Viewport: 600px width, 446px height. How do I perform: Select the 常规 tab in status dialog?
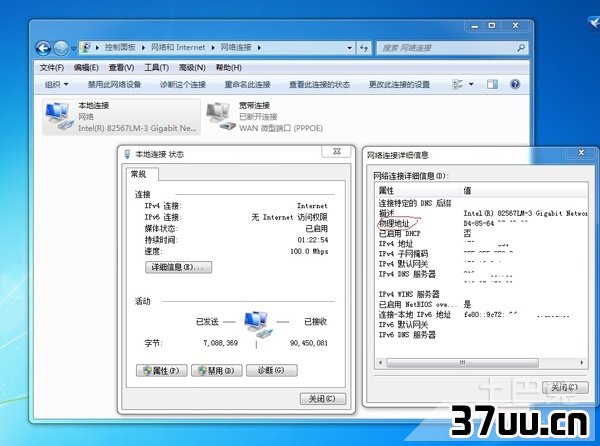139,174
